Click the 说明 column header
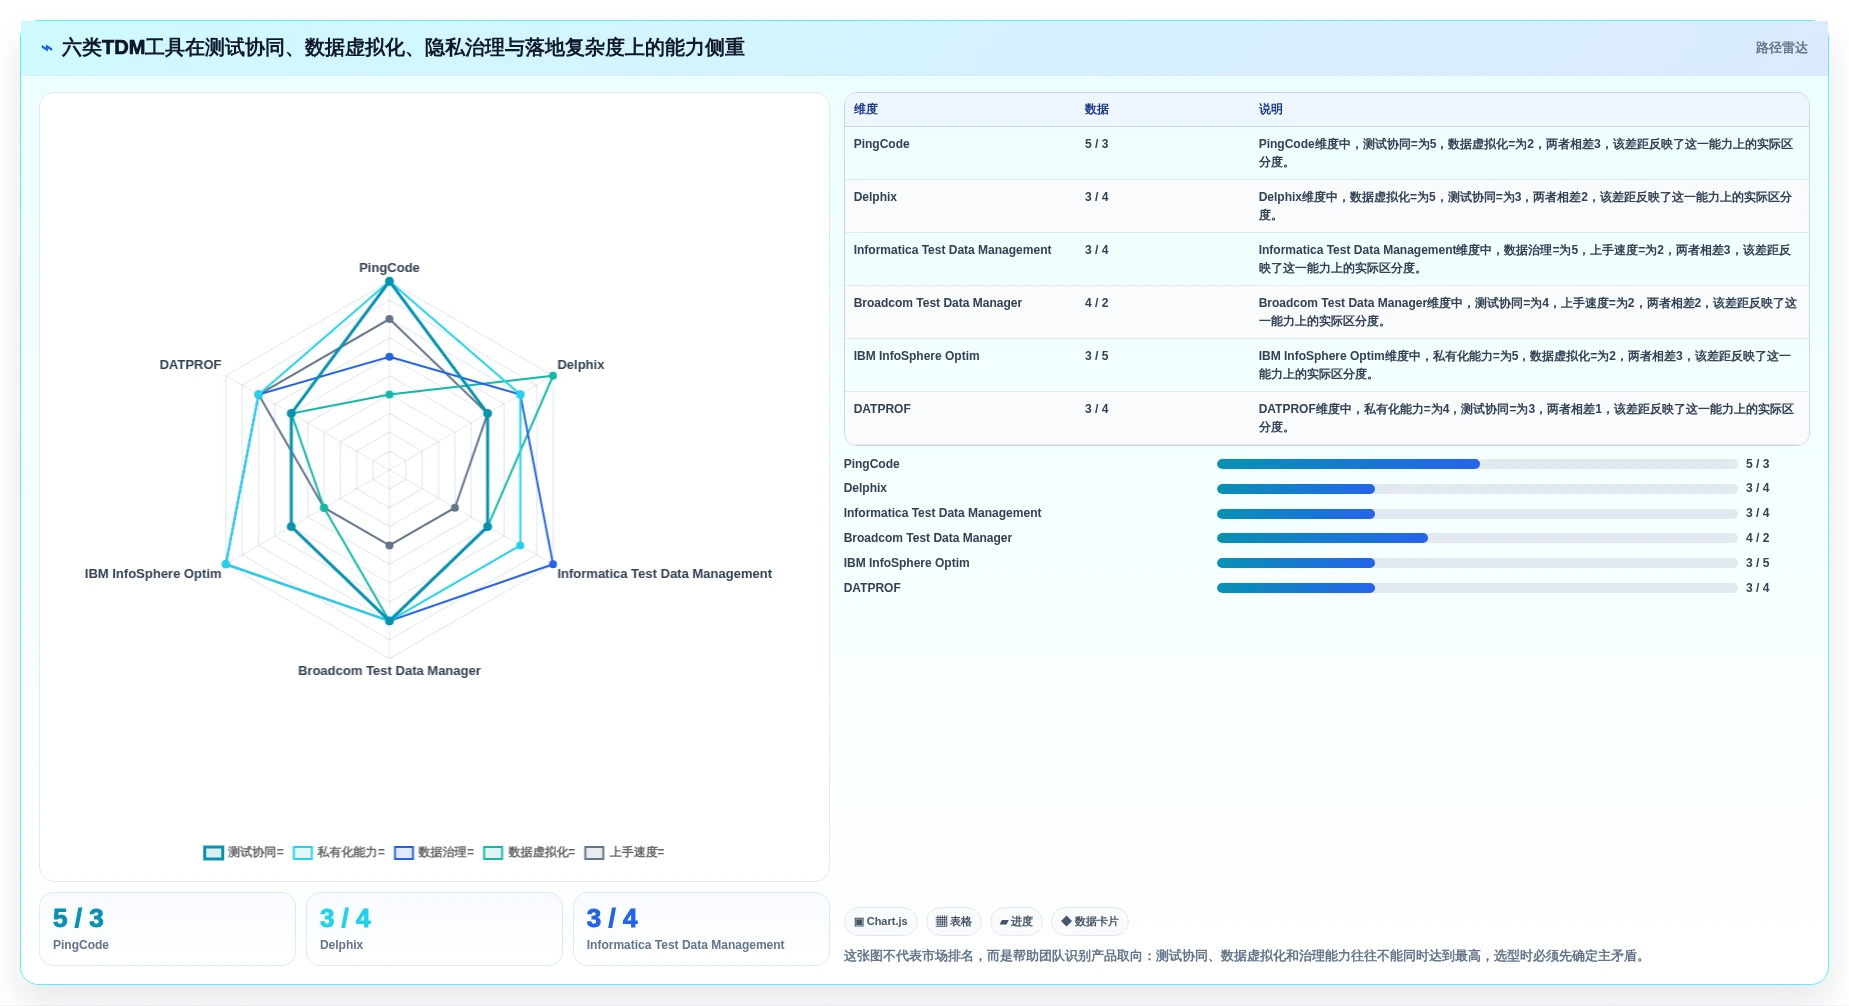Screen dimensions: 1849x1006 click(1270, 110)
